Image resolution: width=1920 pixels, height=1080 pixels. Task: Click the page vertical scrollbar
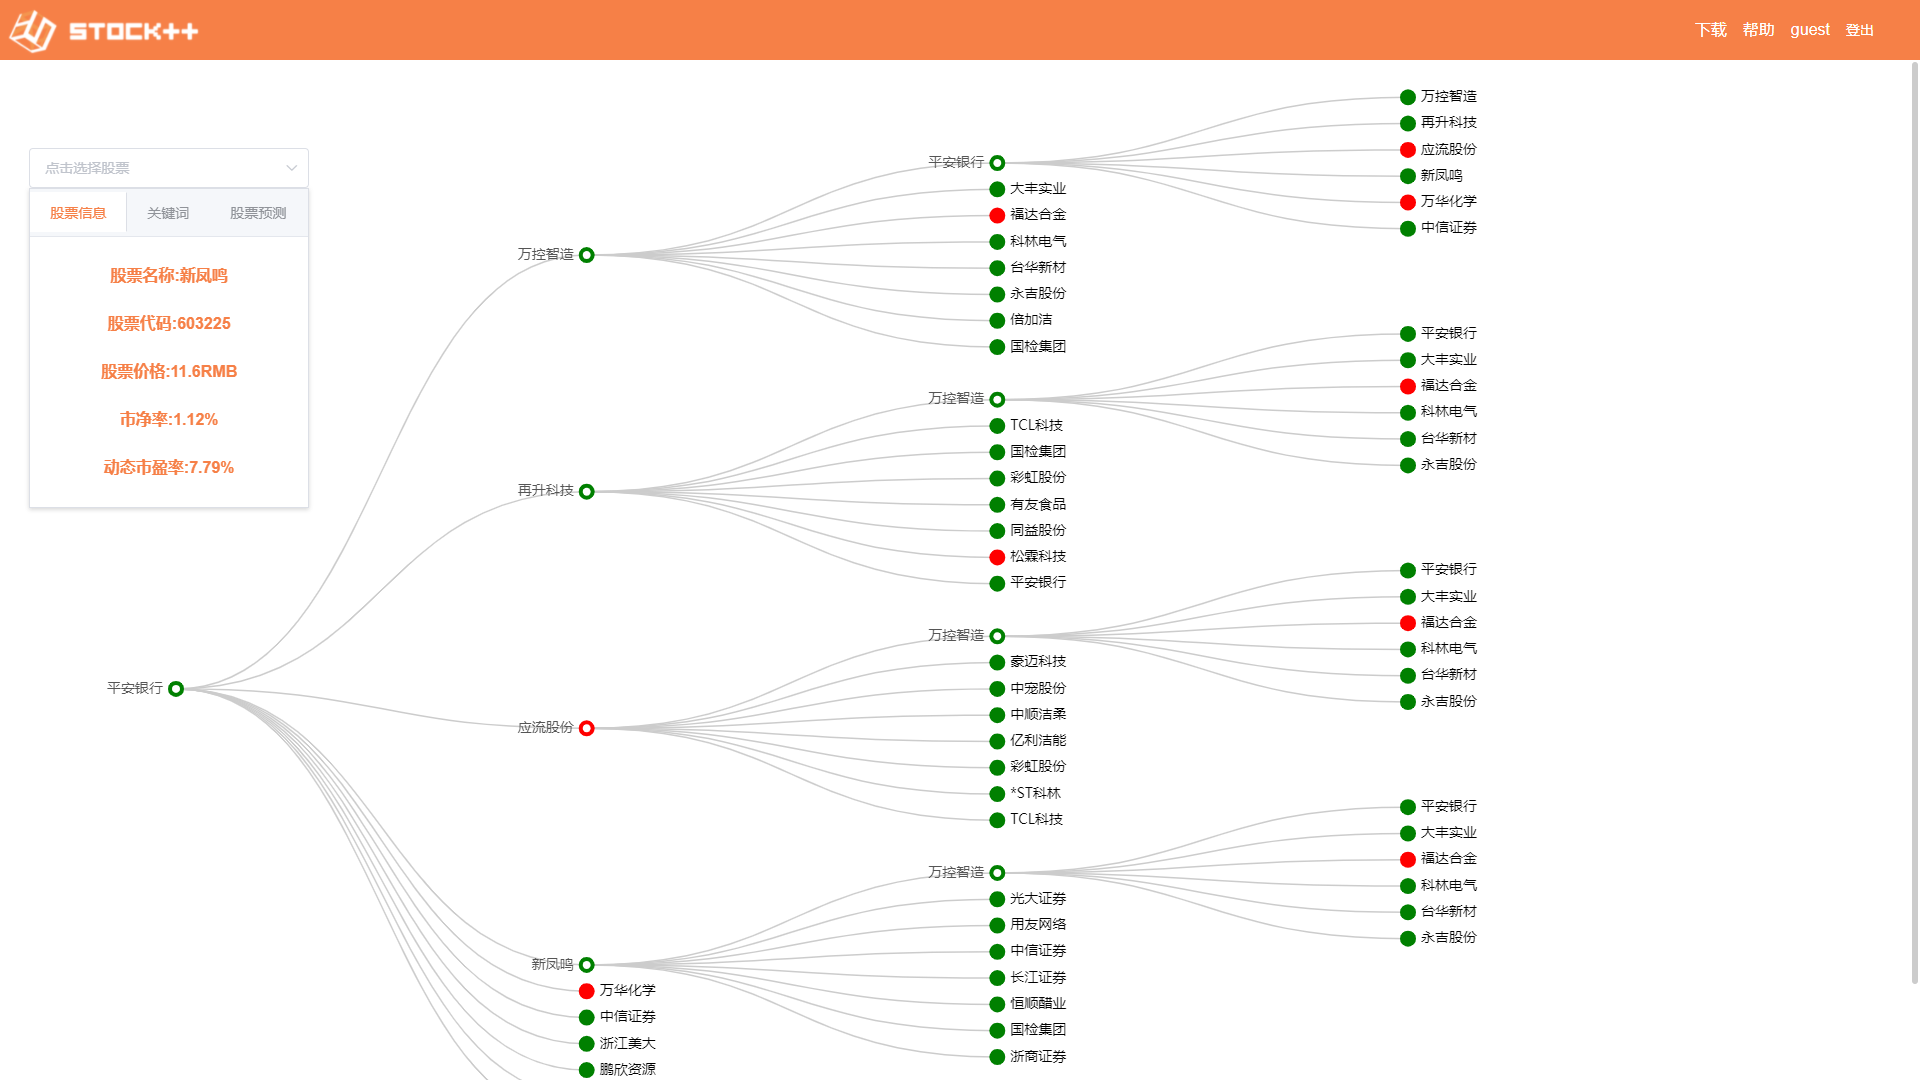[x=1915, y=523]
